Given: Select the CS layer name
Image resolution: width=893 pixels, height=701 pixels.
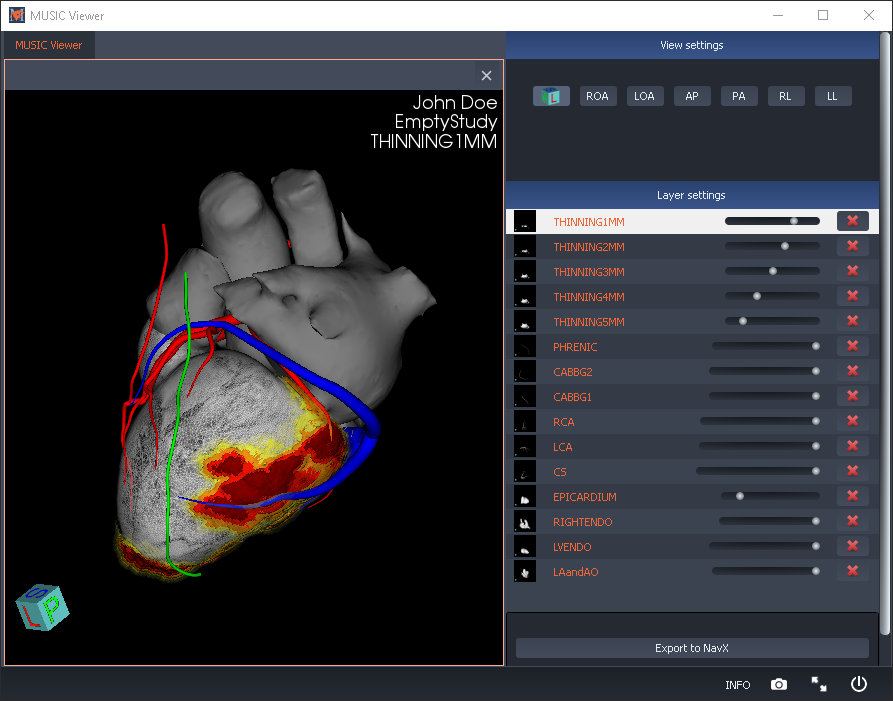Looking at the screenshot, I should click(560, 473).
